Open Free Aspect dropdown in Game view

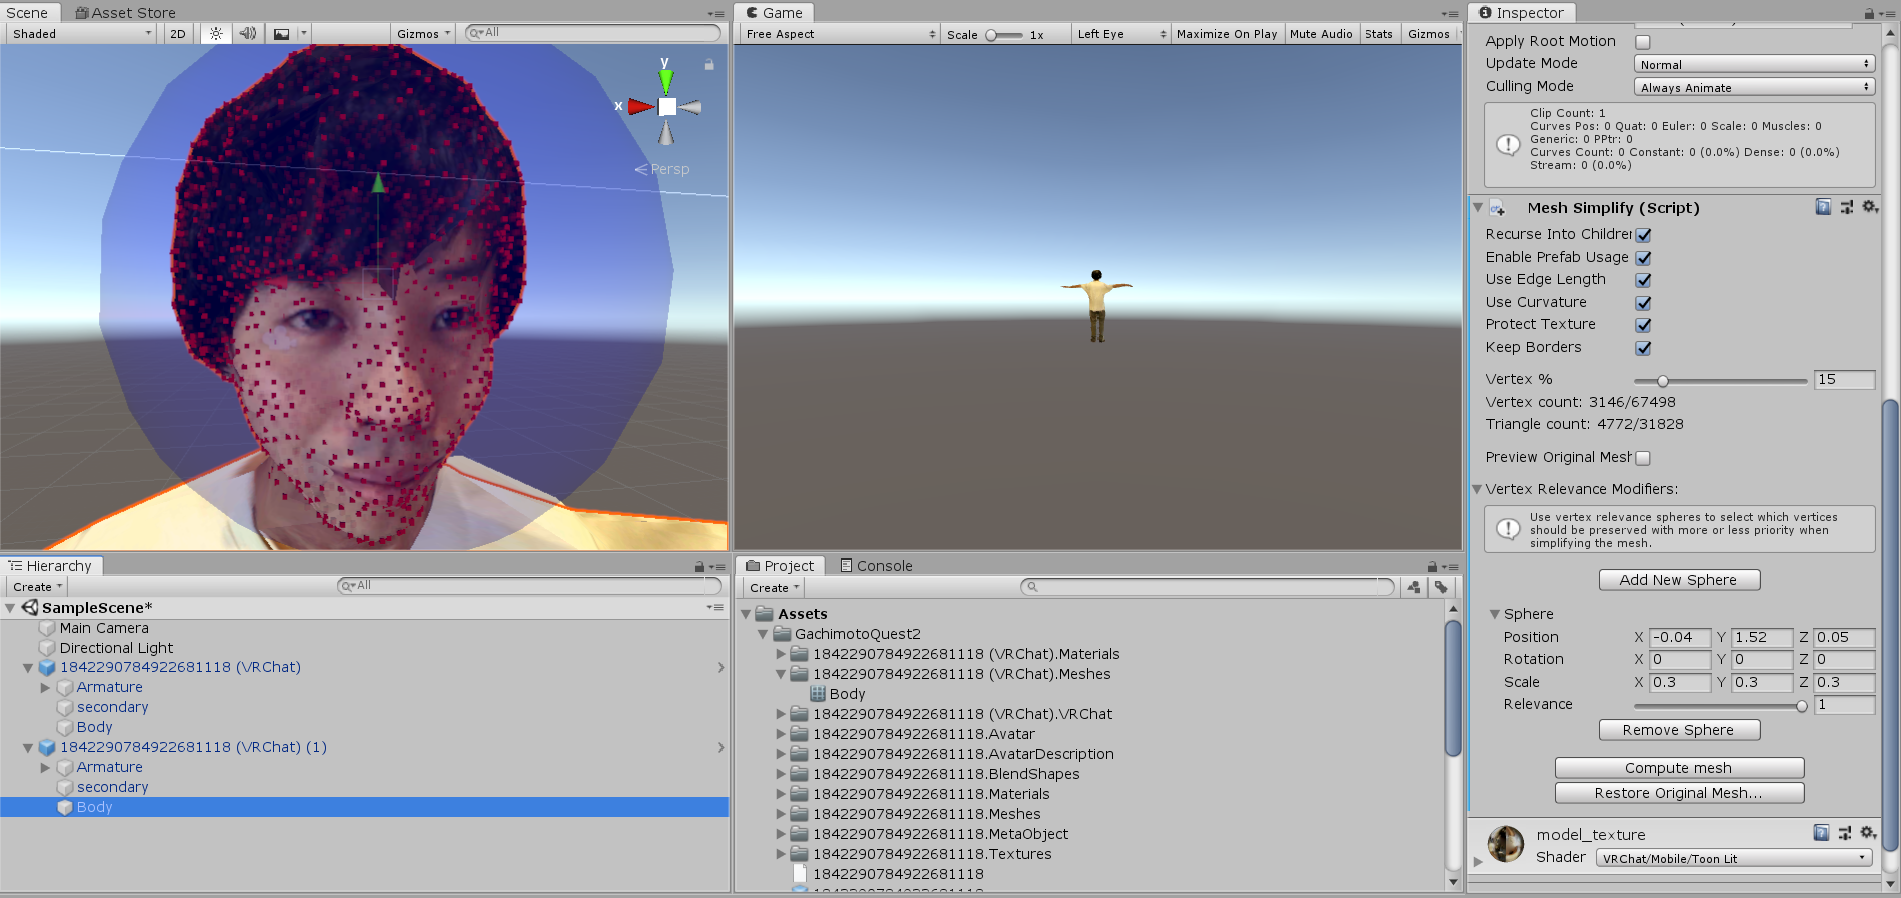coord(840,33)
